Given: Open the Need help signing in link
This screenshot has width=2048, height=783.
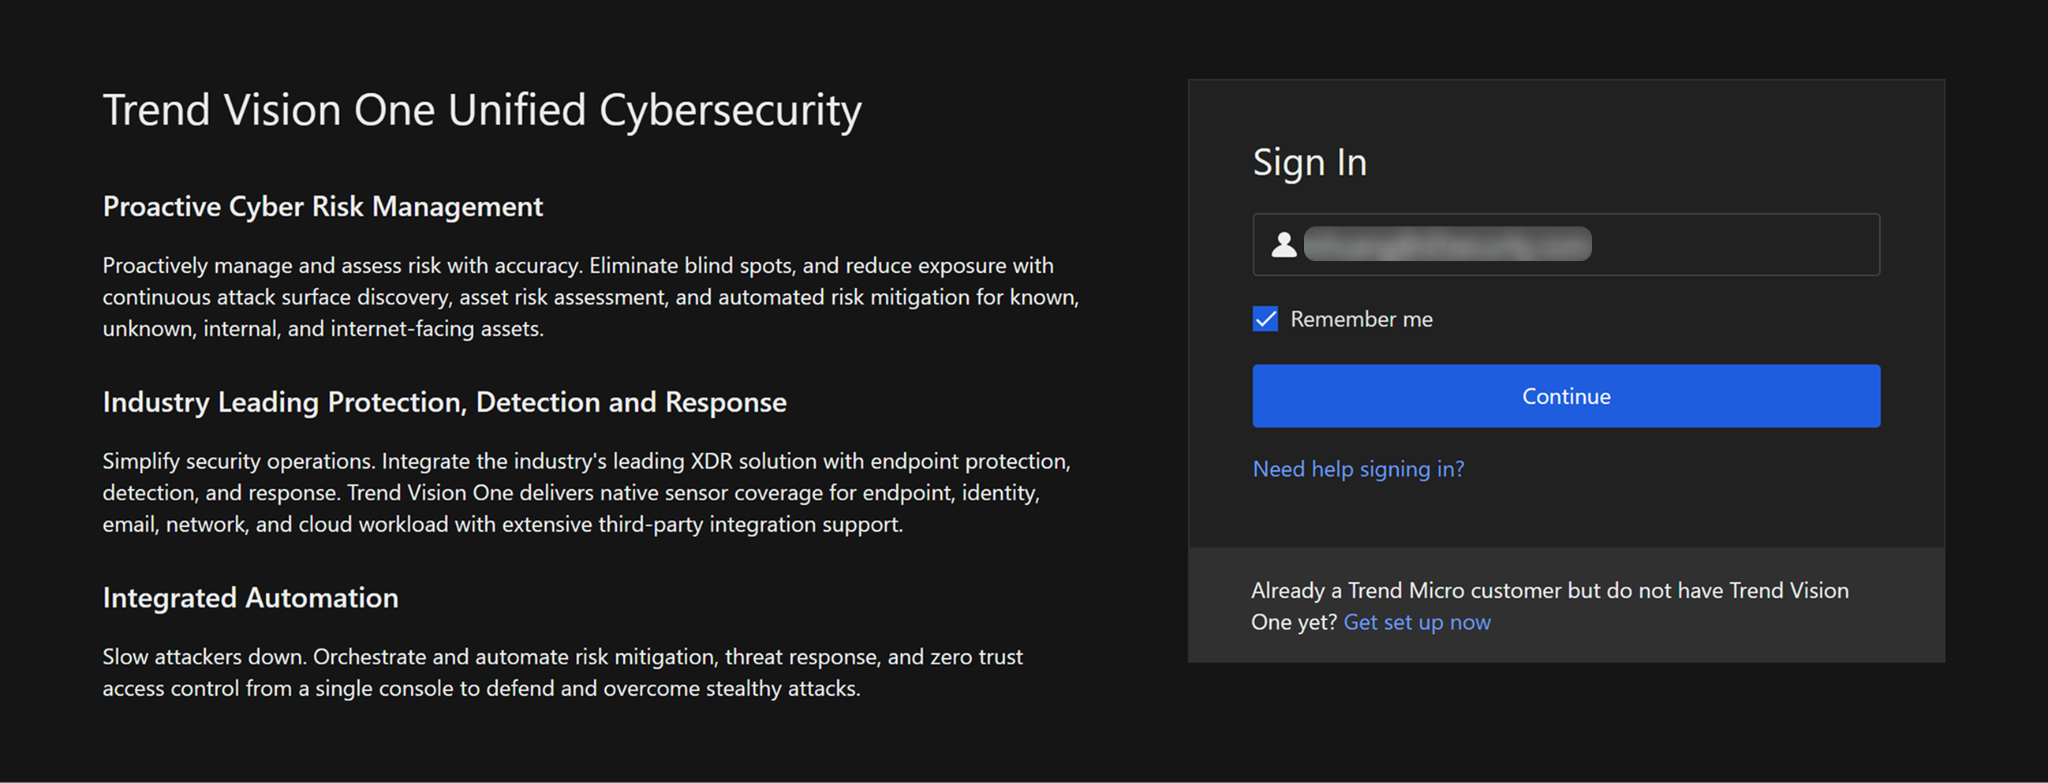Looking at the screenshot, I should 1358,469.
